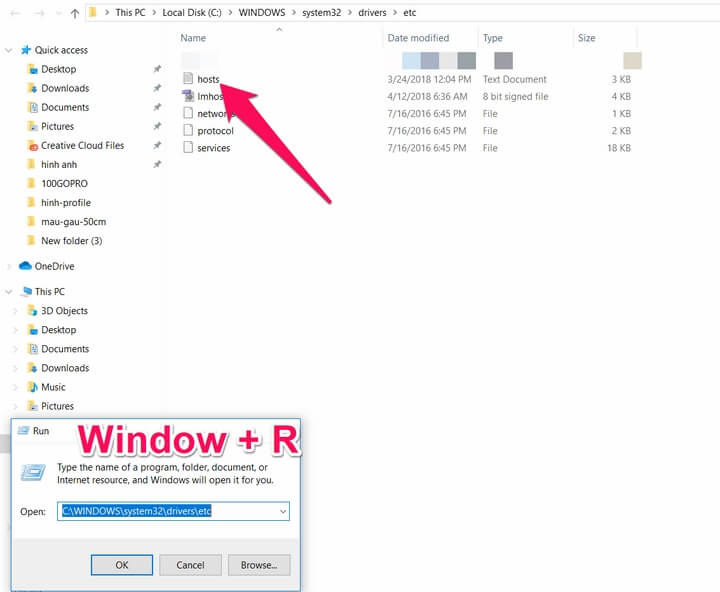Click This PC in the address bar
The image size is (720, 592).
(130, 13)
